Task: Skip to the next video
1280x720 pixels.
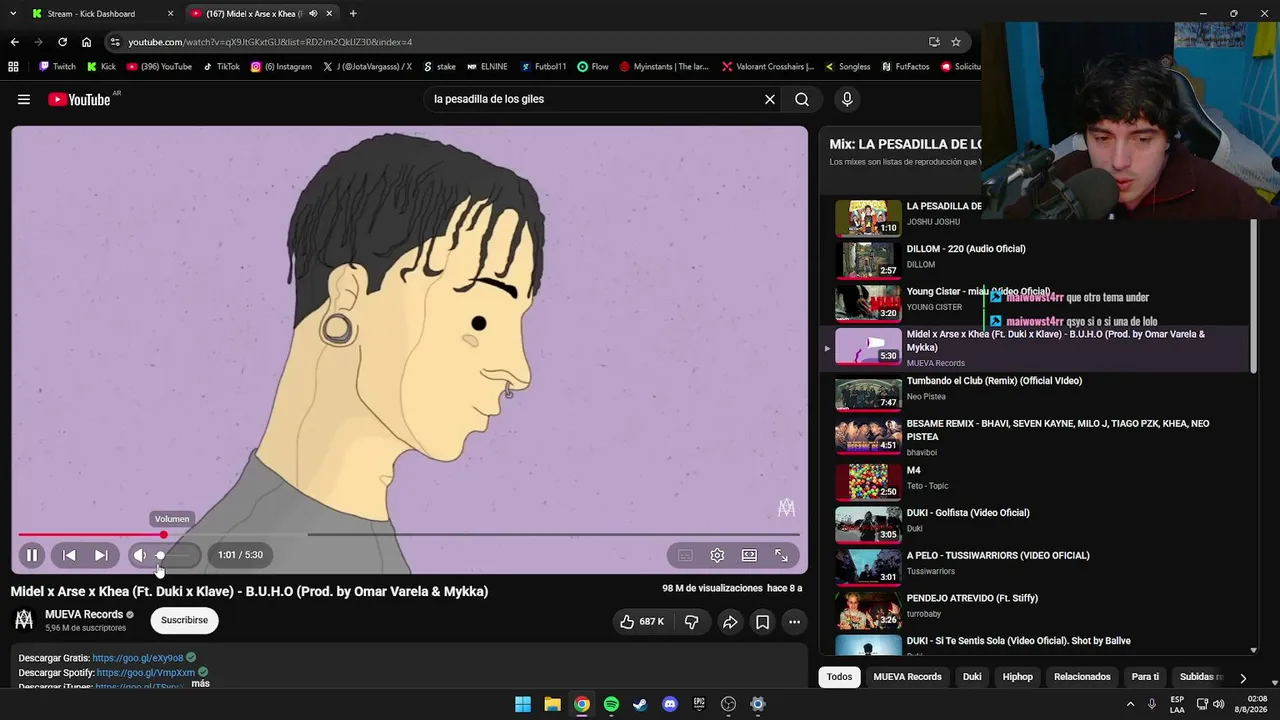Action: 101,555
